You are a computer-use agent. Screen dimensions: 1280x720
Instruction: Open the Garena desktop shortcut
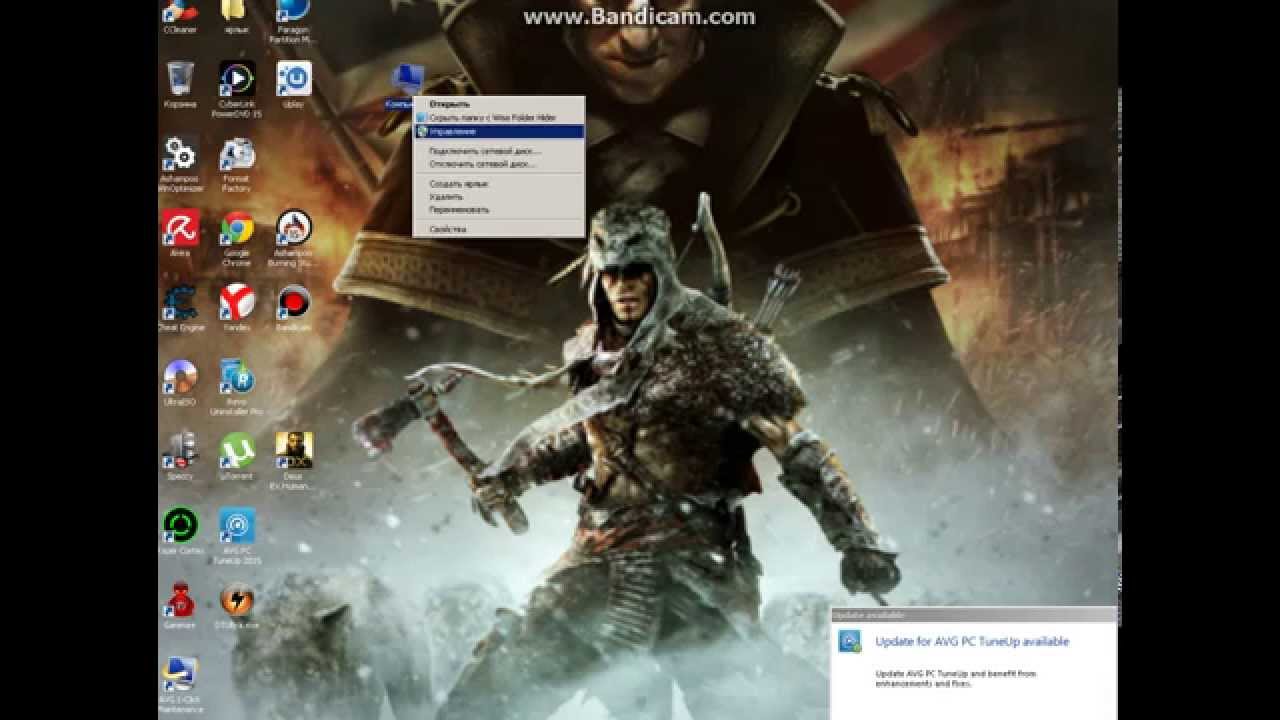180,604
